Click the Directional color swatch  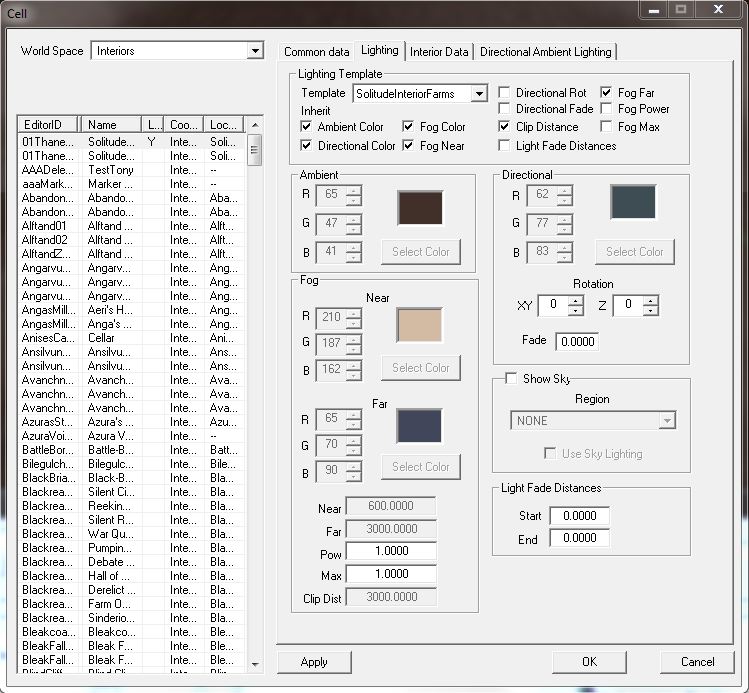(x=633, y=201)
